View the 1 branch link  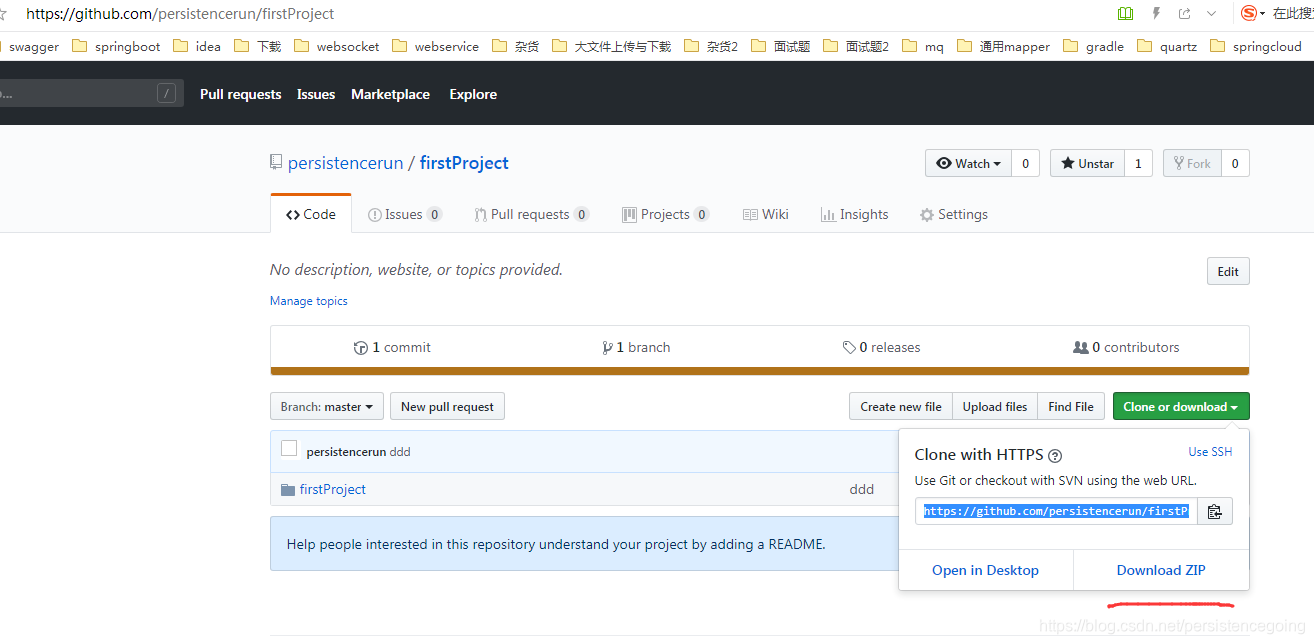click(x=636, y=347)
